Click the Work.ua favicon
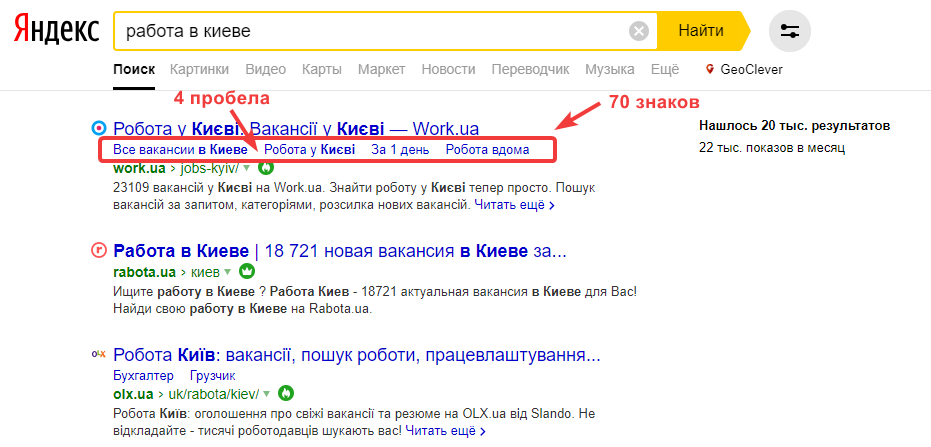Image resolution: width=931 pixels, height=447 pixels. pos(98,128)
